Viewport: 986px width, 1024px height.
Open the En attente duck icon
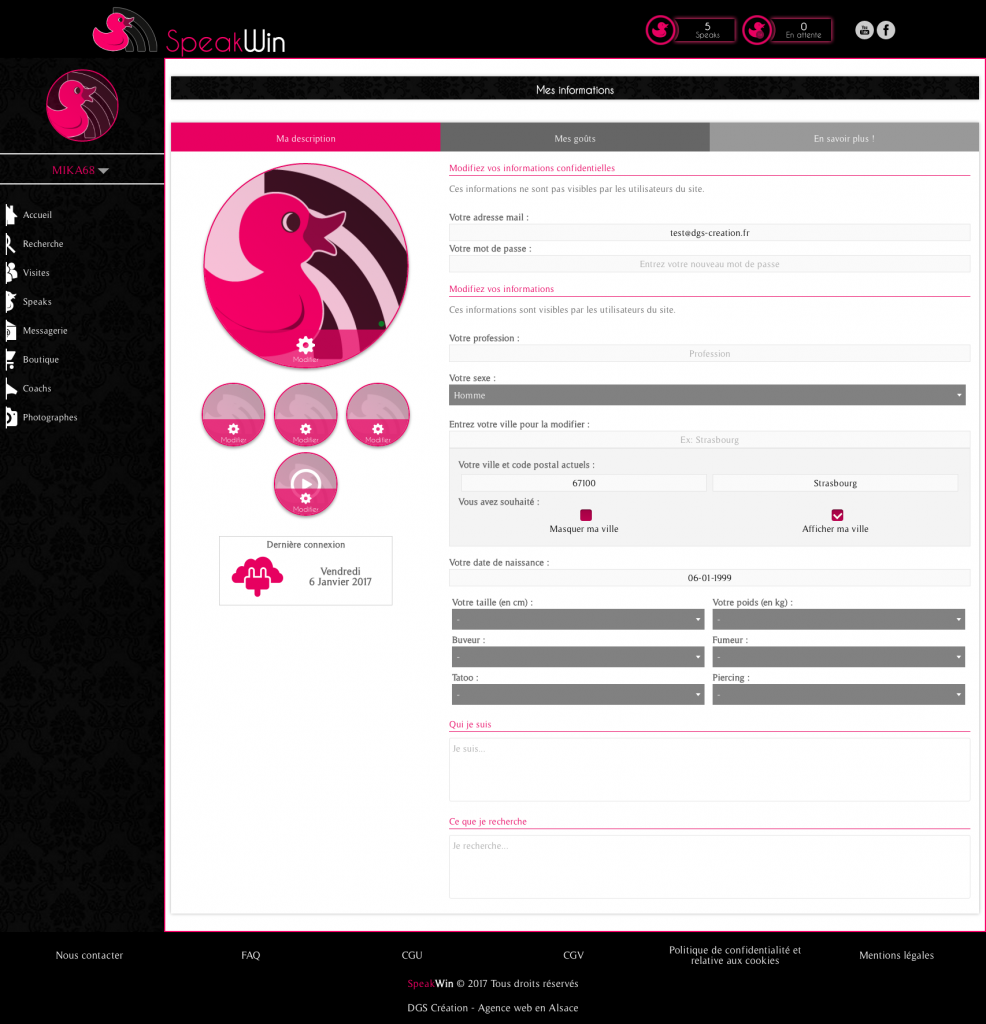pos(758,30)
